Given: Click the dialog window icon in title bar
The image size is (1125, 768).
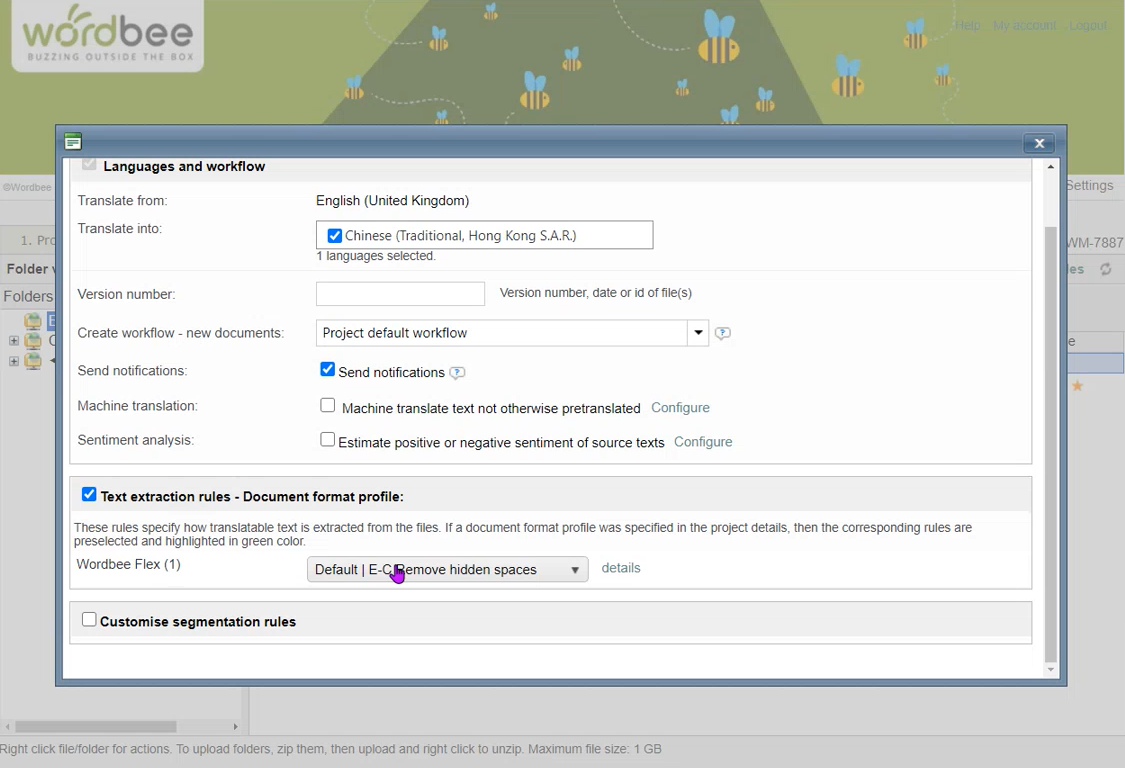Looking at the screenshot, I should point(72,142).
